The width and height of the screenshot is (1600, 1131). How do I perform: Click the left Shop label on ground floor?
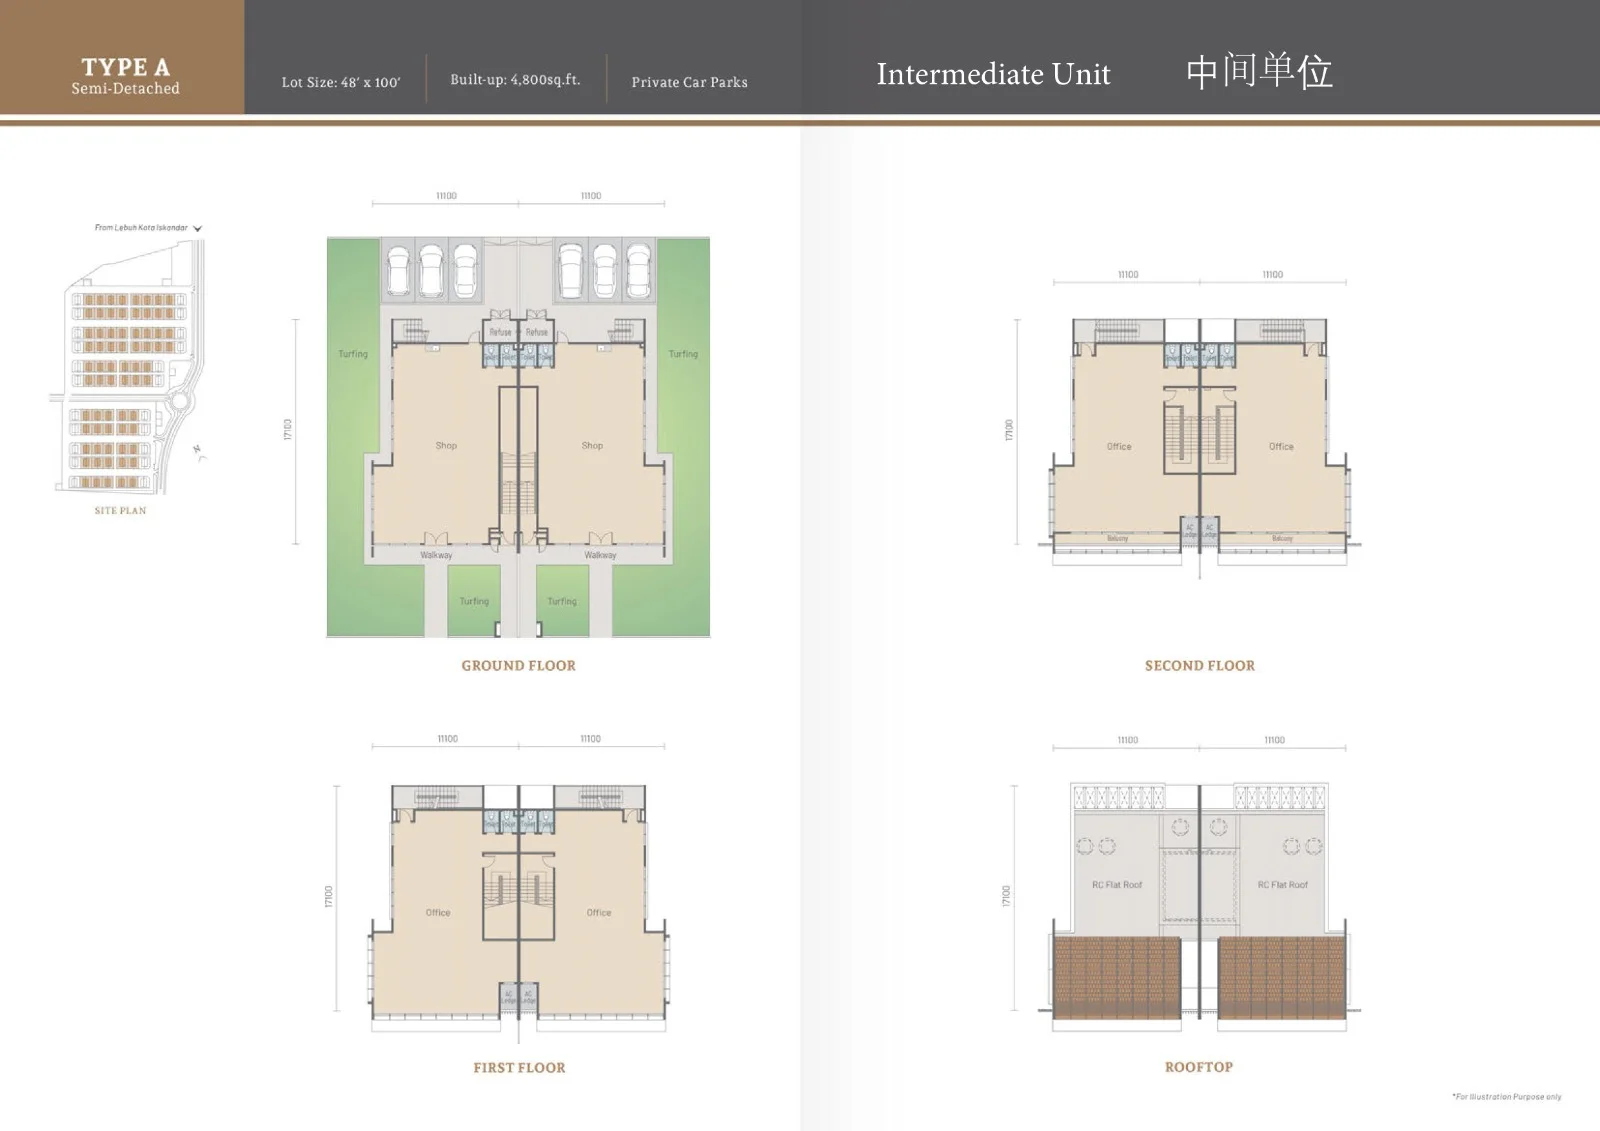click(x=446, y=446)
